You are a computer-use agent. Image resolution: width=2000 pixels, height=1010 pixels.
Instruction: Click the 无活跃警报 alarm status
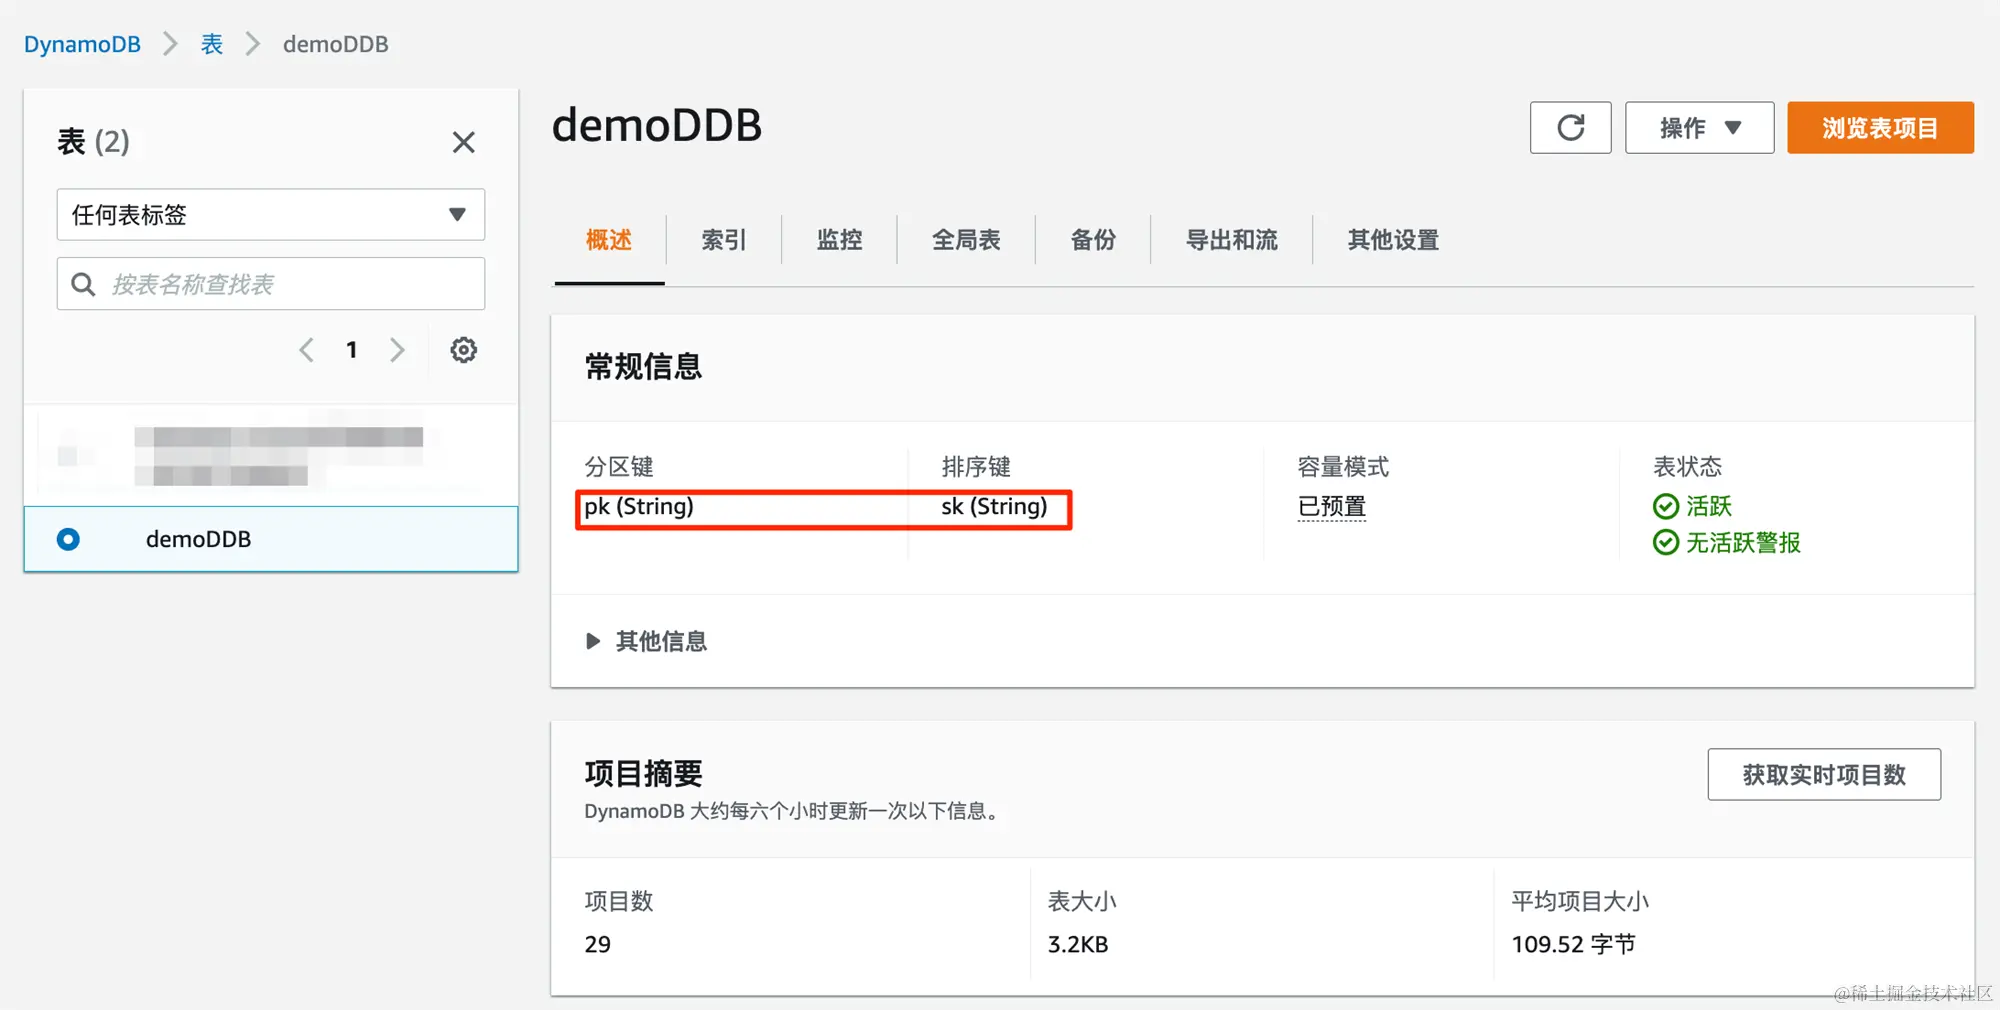(1743, 543)
